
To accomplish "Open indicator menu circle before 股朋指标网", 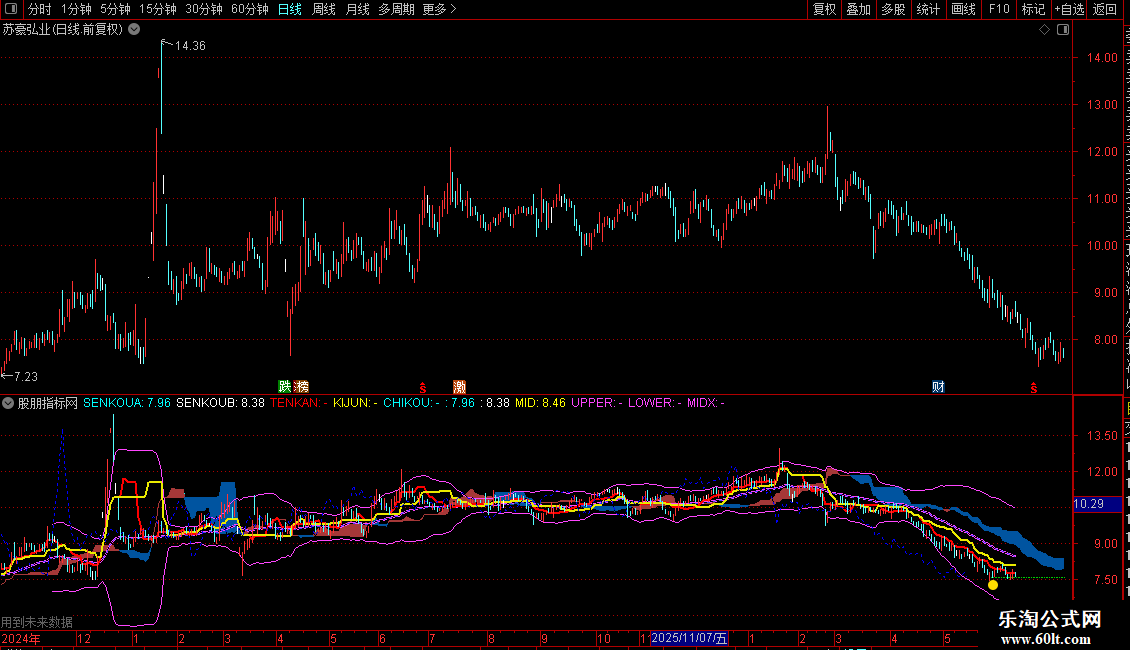I will coord(8,403).
